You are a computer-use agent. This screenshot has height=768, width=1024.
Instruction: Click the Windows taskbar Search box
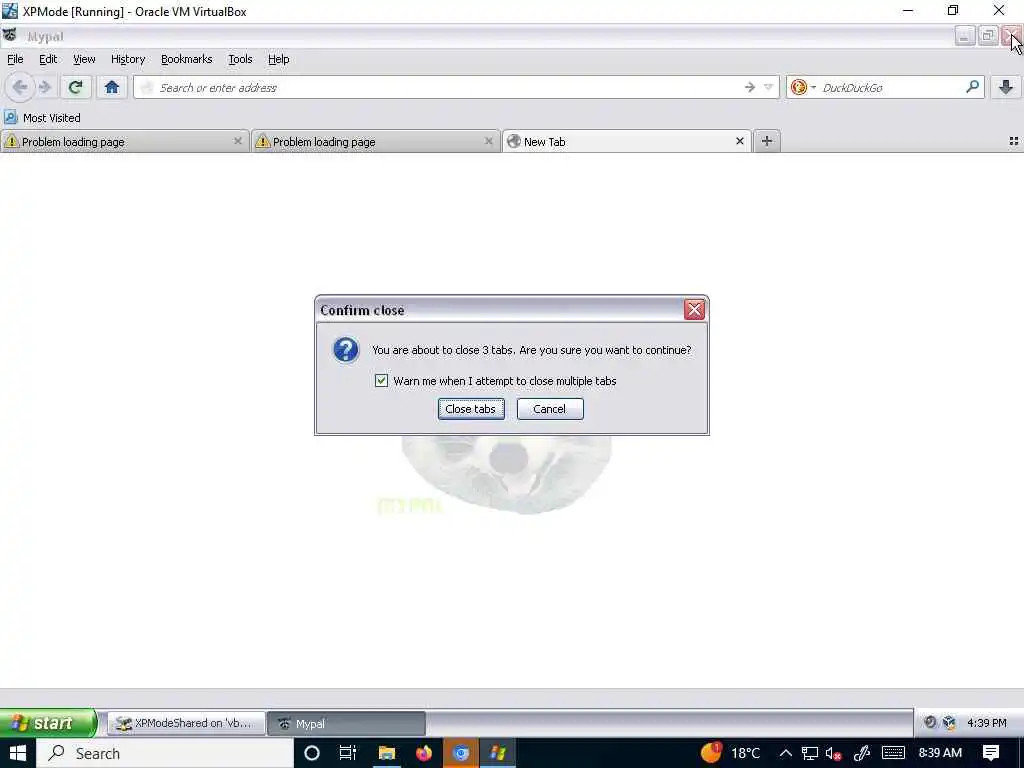click(165, 753)
